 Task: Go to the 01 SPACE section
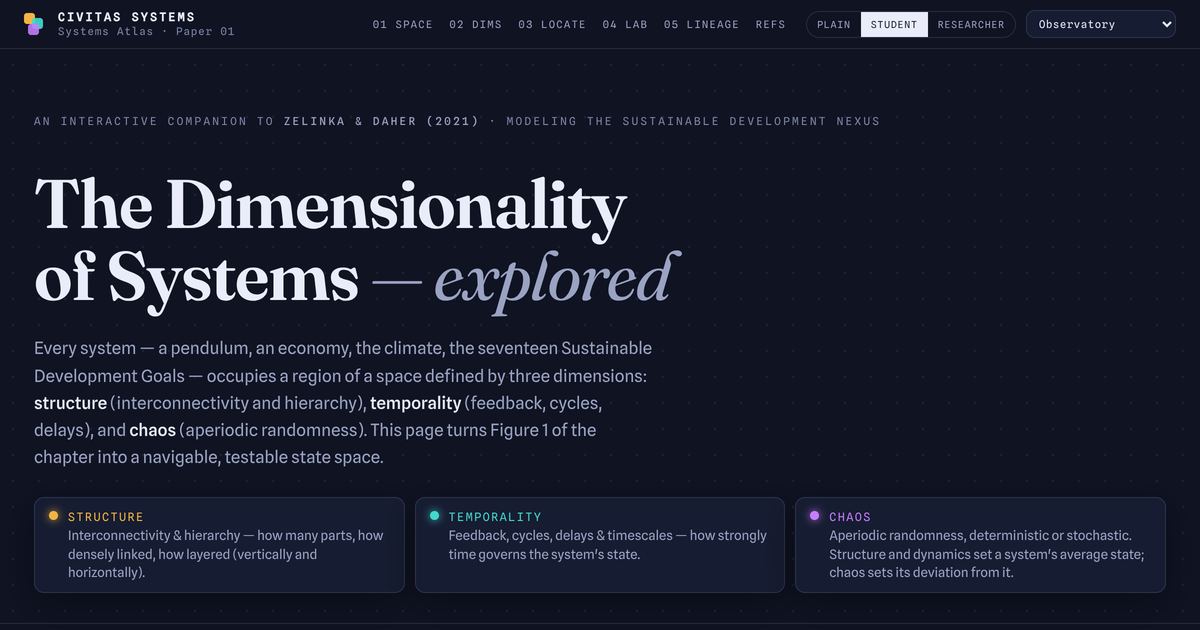(x=403, y=24)
